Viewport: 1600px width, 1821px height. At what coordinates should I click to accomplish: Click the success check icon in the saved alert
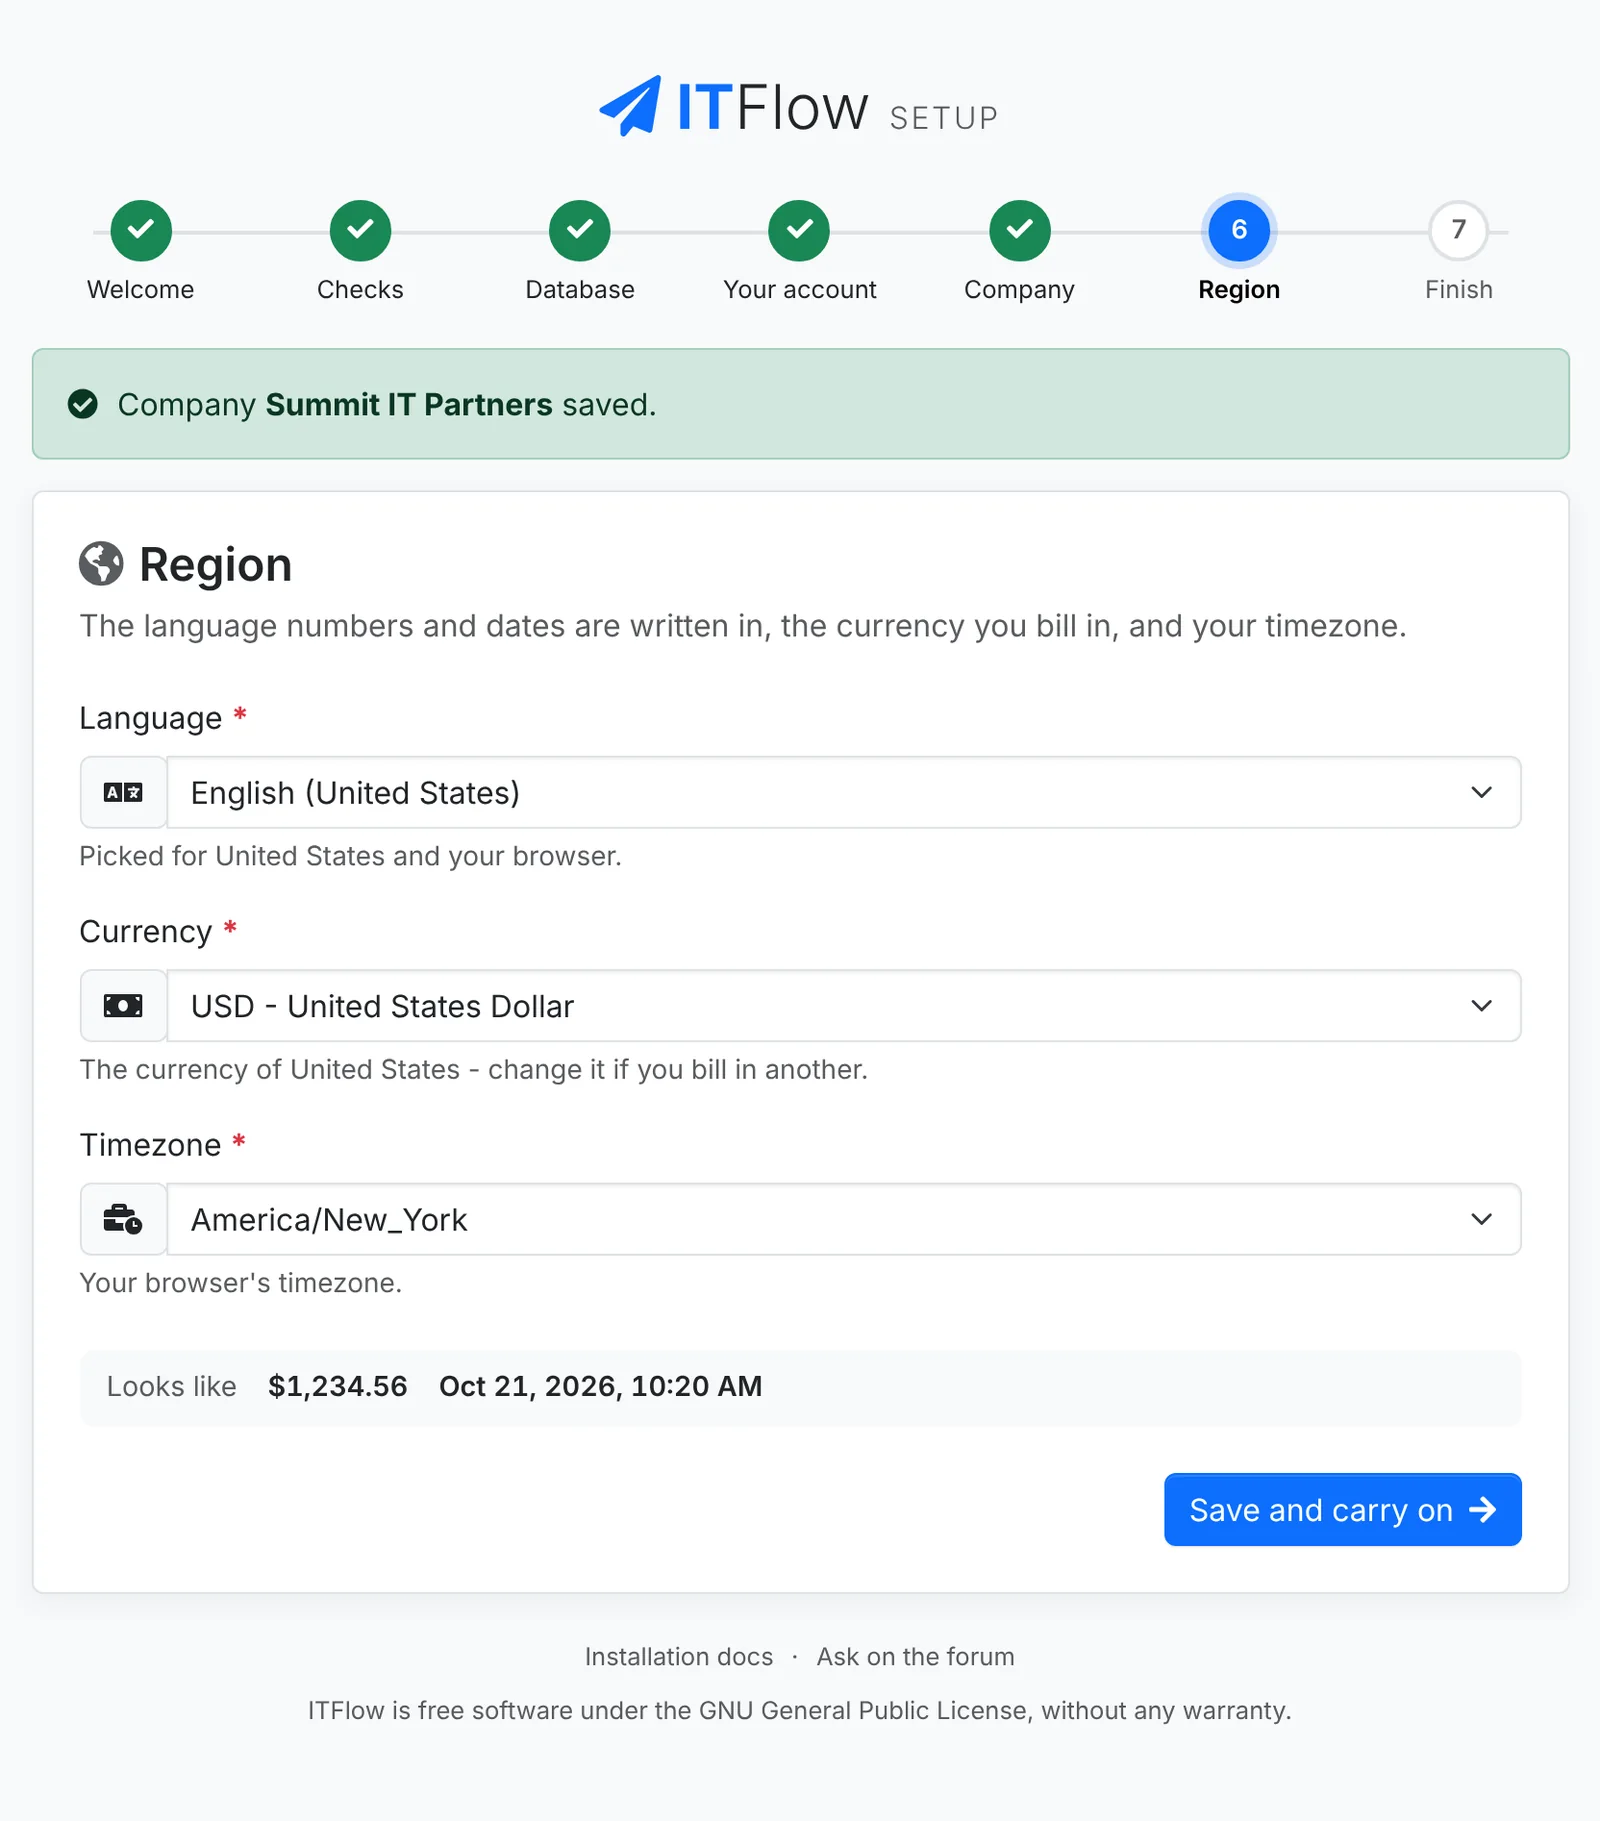[83, 404]
